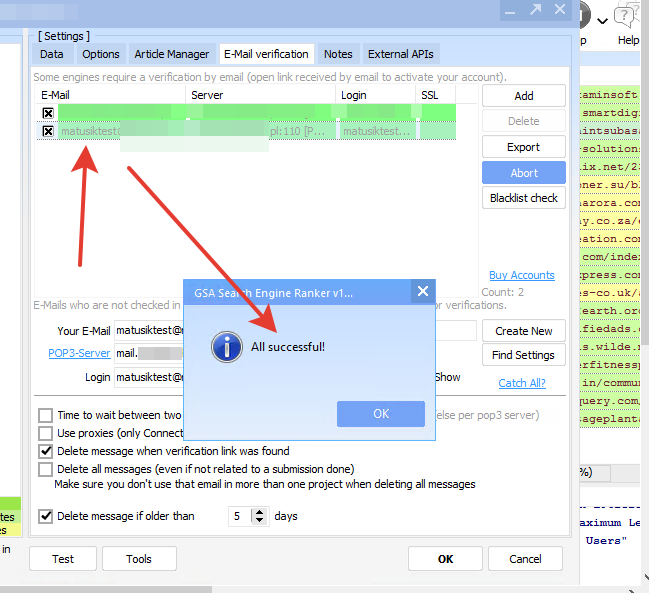Run the Blacklist check
Viewport: 649px width, 593px height.
pyautogui.click(x=524, y=198)
